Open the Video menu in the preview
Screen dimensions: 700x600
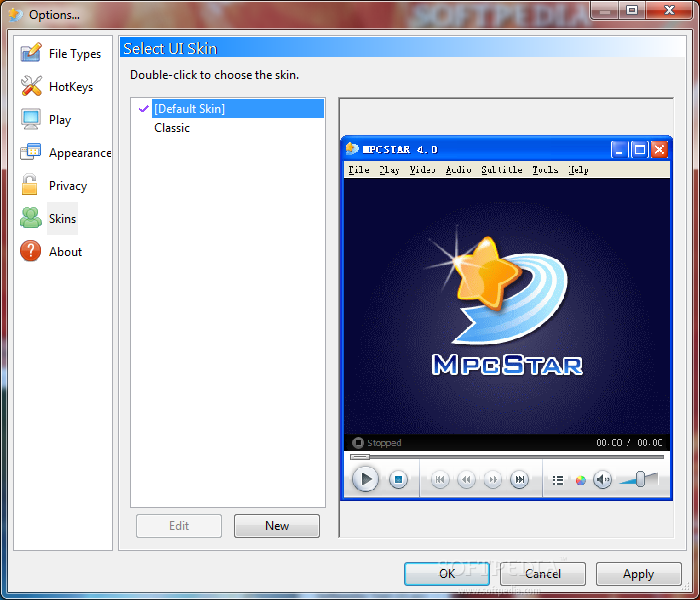422,170
